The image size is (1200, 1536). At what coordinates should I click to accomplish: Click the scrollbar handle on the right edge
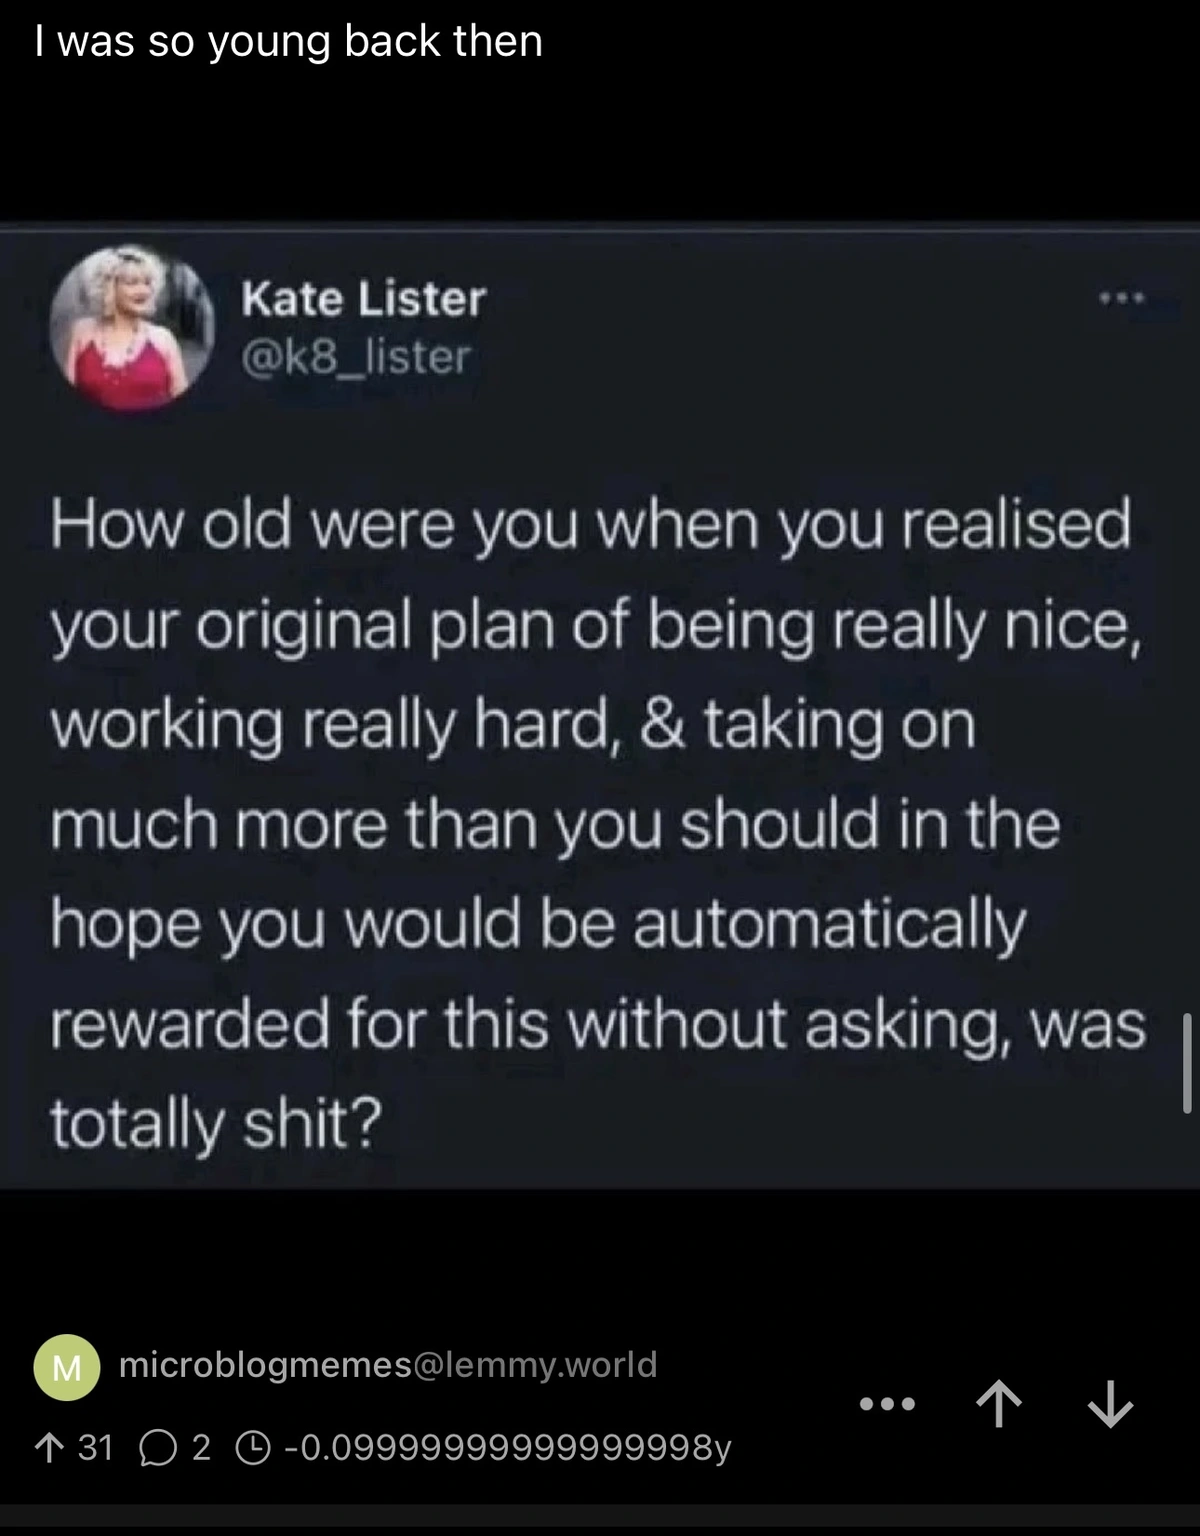[x=1186, y=1062]
